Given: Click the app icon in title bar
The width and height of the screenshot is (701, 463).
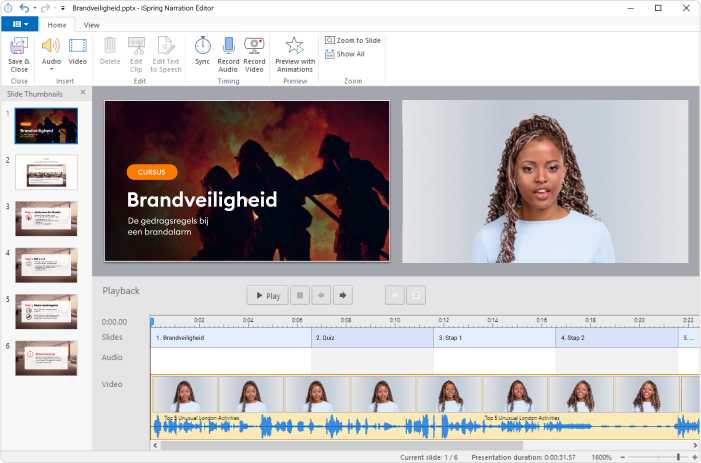Looking at the screenshot, I should click(x=8, y=8).
